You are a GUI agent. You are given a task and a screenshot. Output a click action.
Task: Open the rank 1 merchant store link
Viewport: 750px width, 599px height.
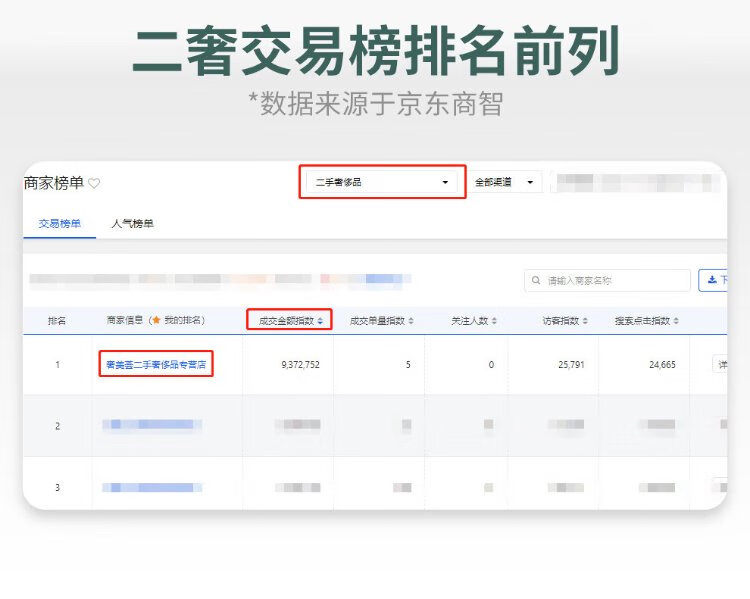[x=156, y=365]
